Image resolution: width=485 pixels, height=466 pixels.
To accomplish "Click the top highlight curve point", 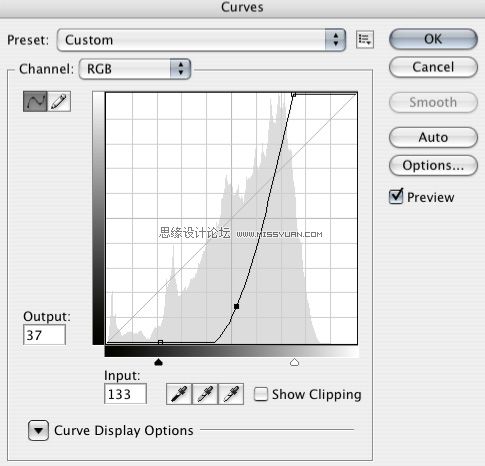I will coord(293,94).
